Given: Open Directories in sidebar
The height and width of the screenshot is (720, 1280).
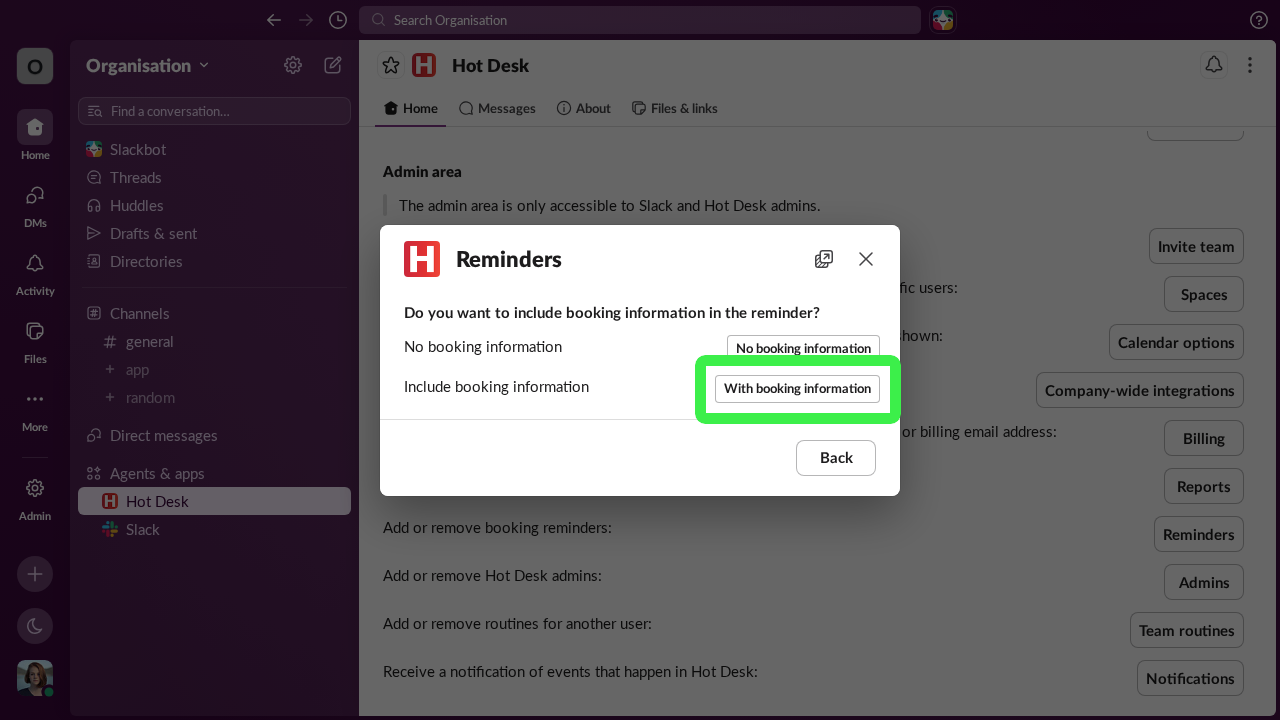Looking at the screenshot, I should pyautogui.click(x=214, y=261).
